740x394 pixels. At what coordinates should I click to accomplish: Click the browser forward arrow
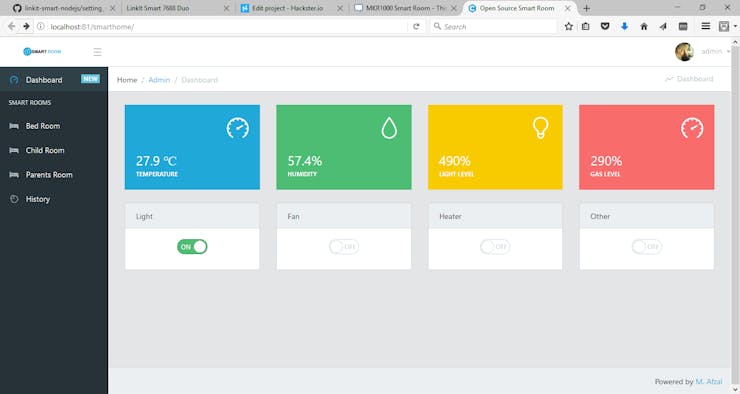pos(26,26)
